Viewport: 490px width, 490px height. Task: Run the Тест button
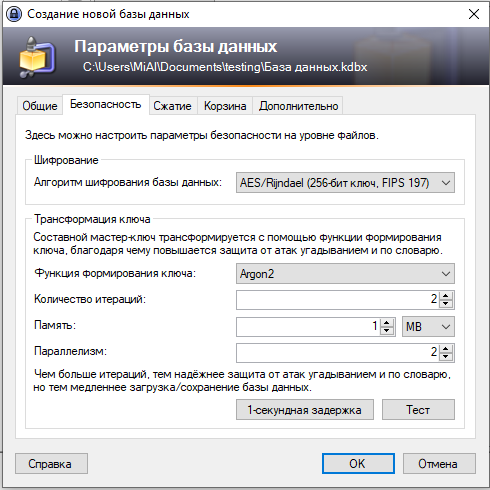tap(418, 410)
